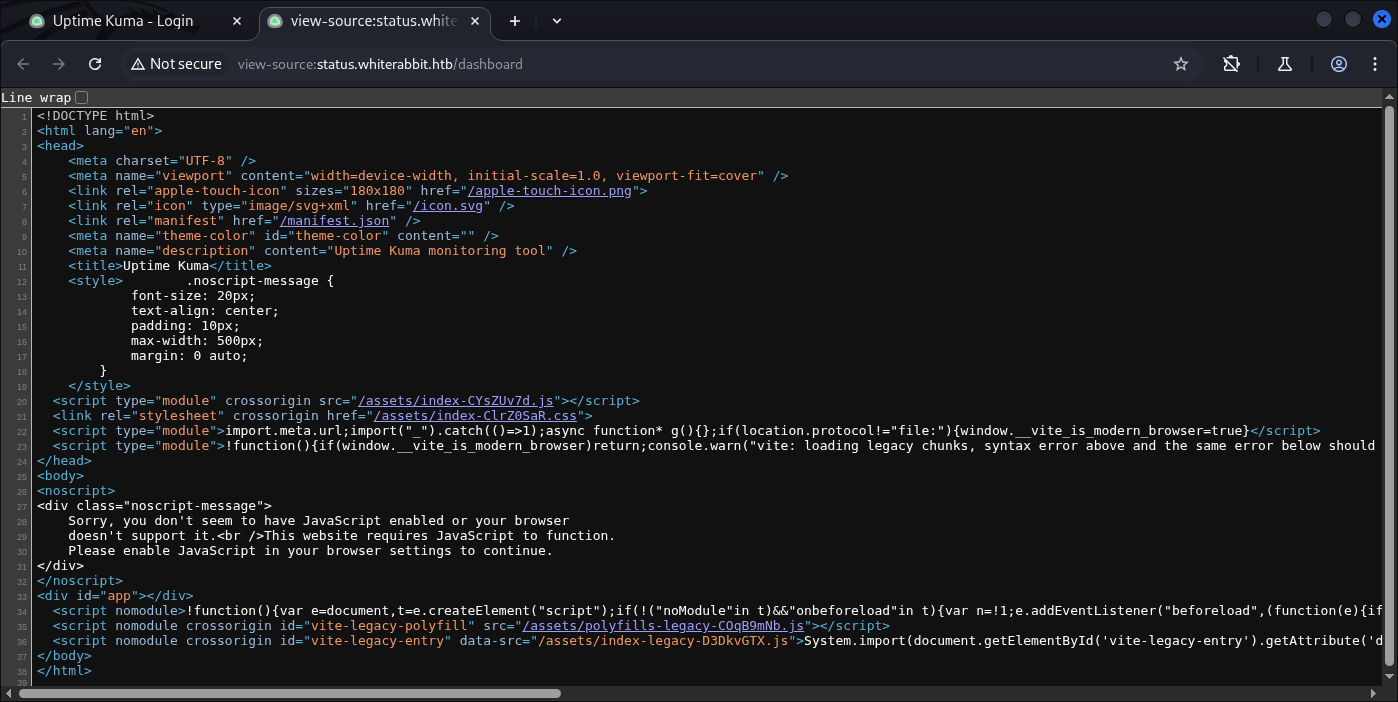This screenshot has width=1398, height=702.
Task: Open the three-dot browser menu
Action: tap(1373, 64)
